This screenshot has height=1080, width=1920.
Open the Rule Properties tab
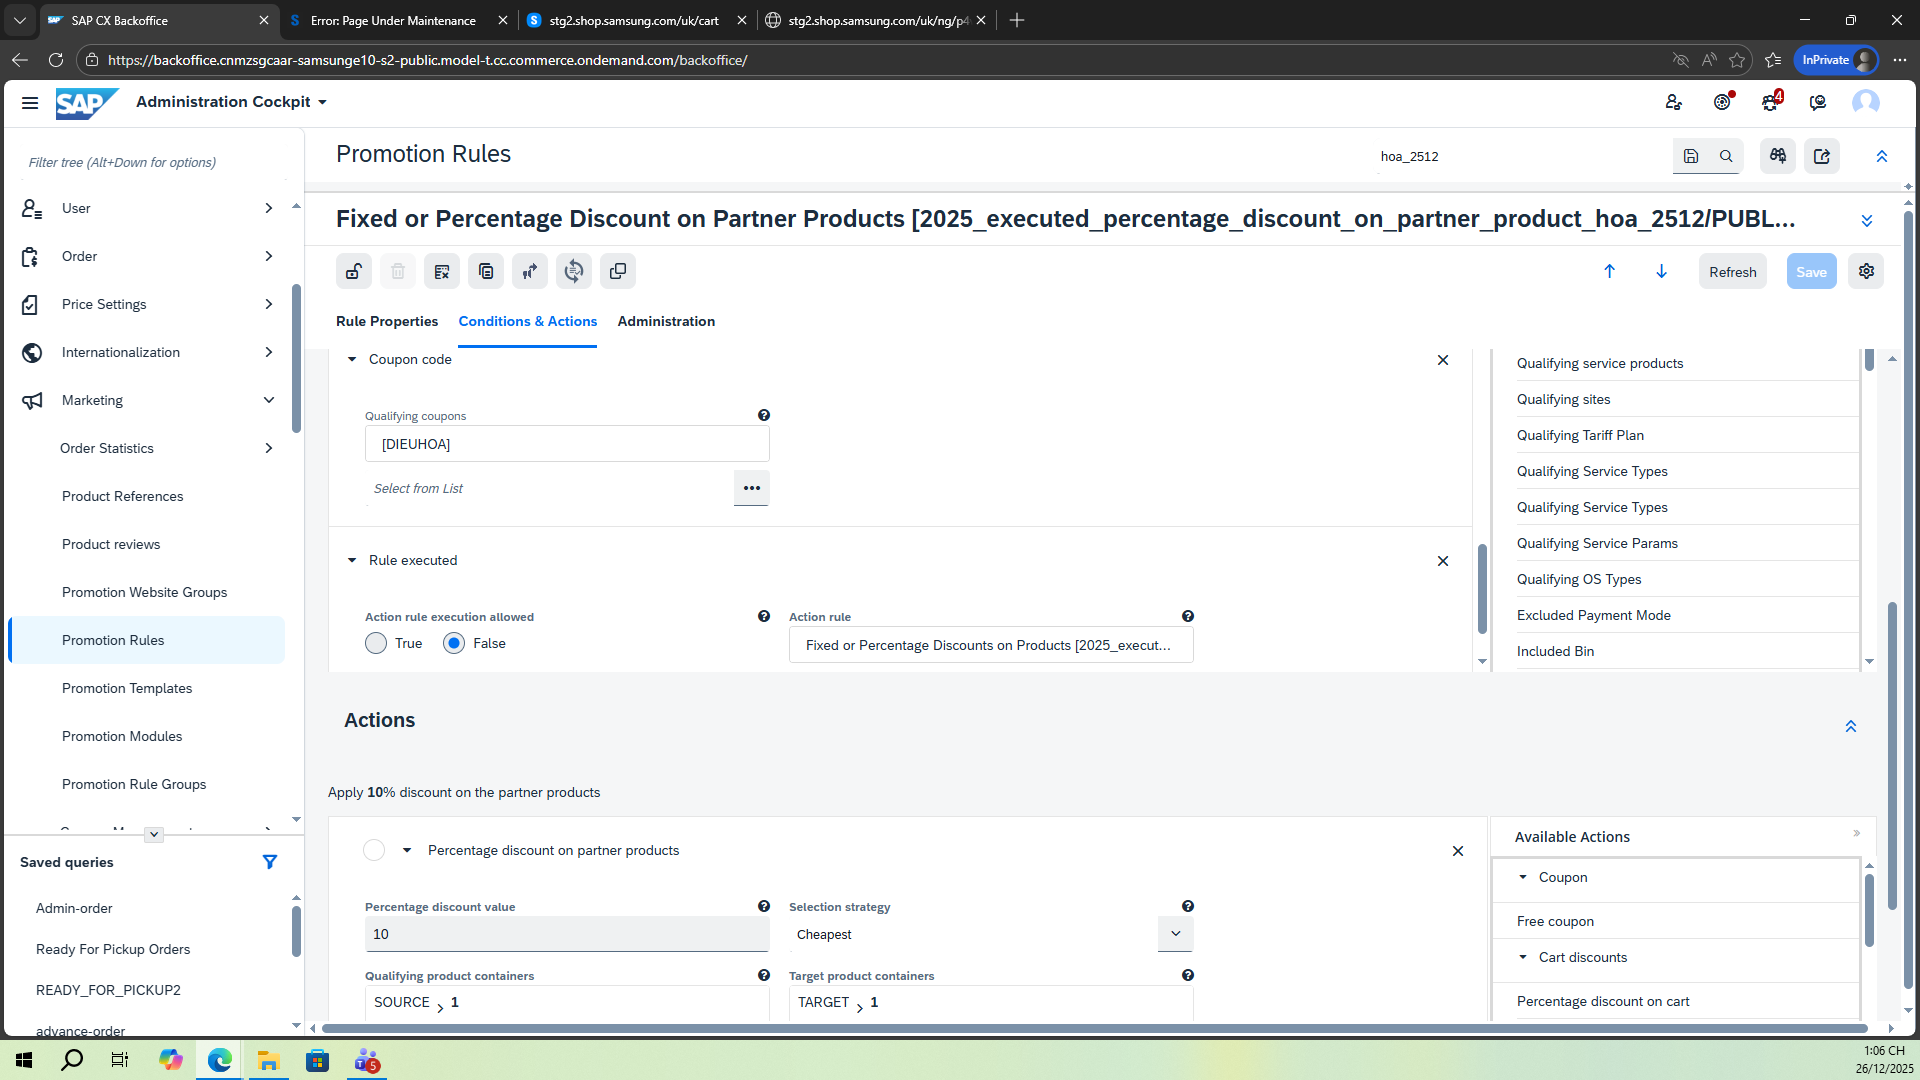tap(387, 321)
